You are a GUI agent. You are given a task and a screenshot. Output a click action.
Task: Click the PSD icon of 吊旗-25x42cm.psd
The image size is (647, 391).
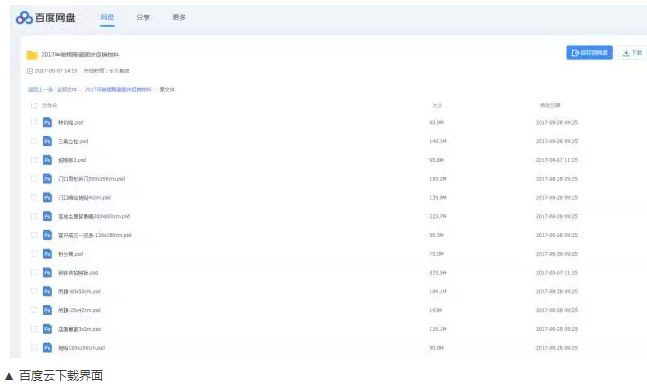(47, 310)
